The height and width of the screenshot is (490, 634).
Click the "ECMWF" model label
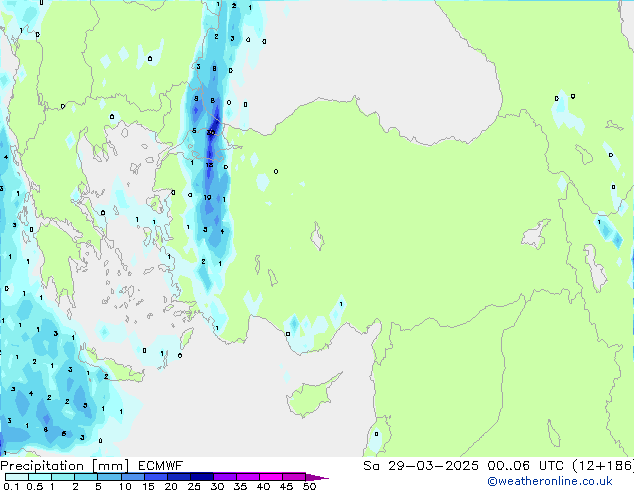pyautogui.click(x=161, y=466)
